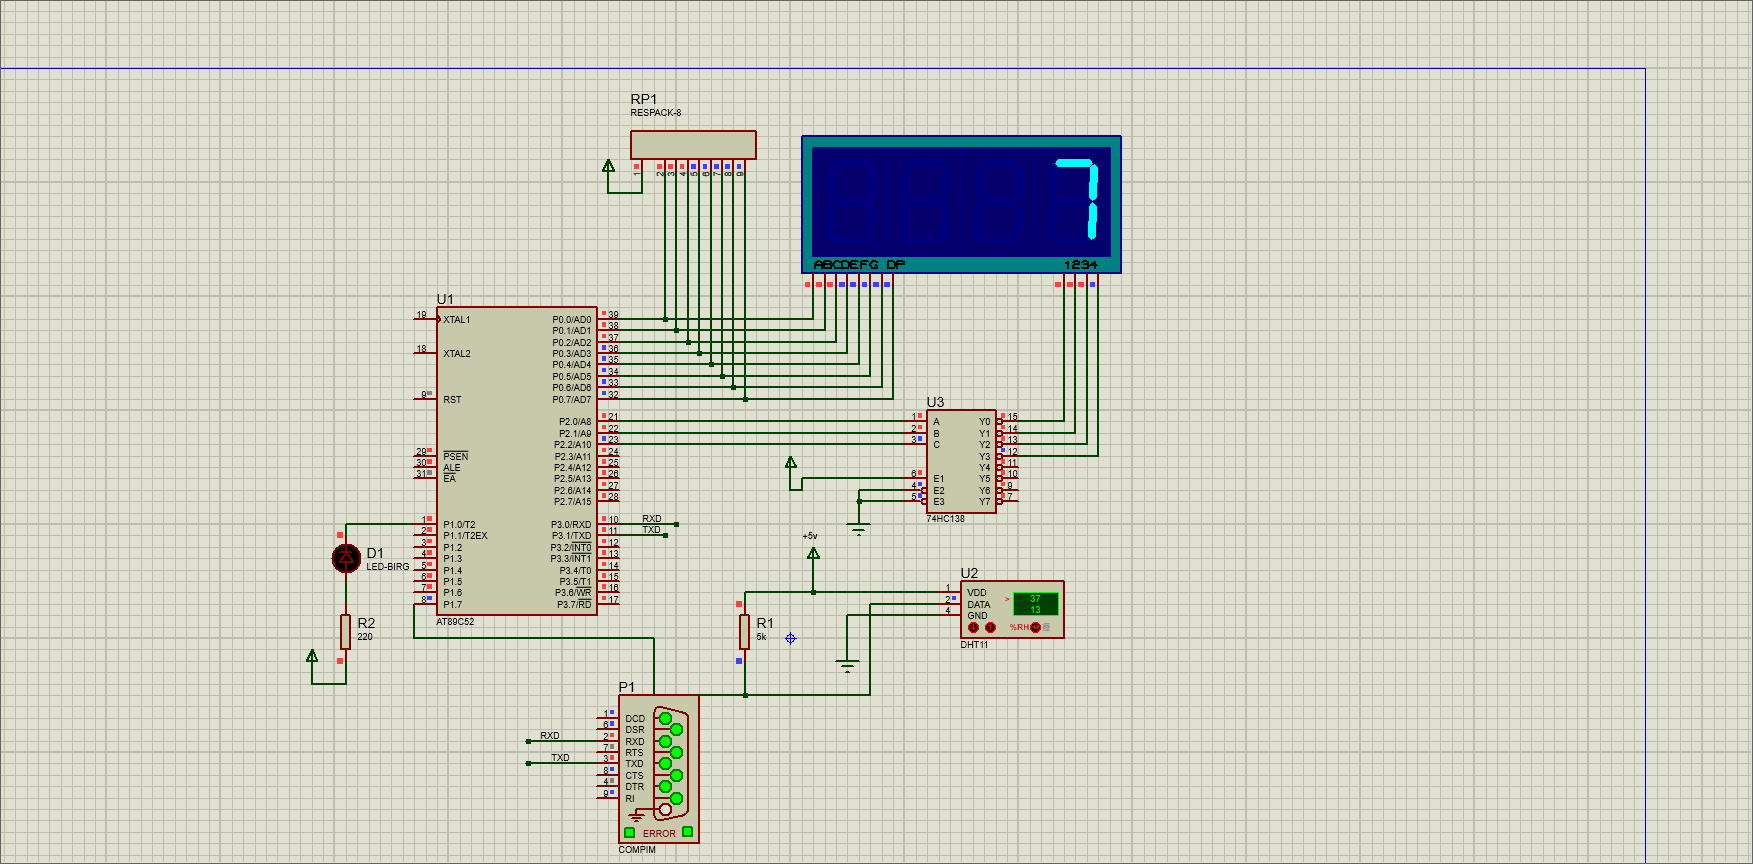
Task: Click the P0.7/AD7 pin label on U1
Action: (x=572, y=400)
